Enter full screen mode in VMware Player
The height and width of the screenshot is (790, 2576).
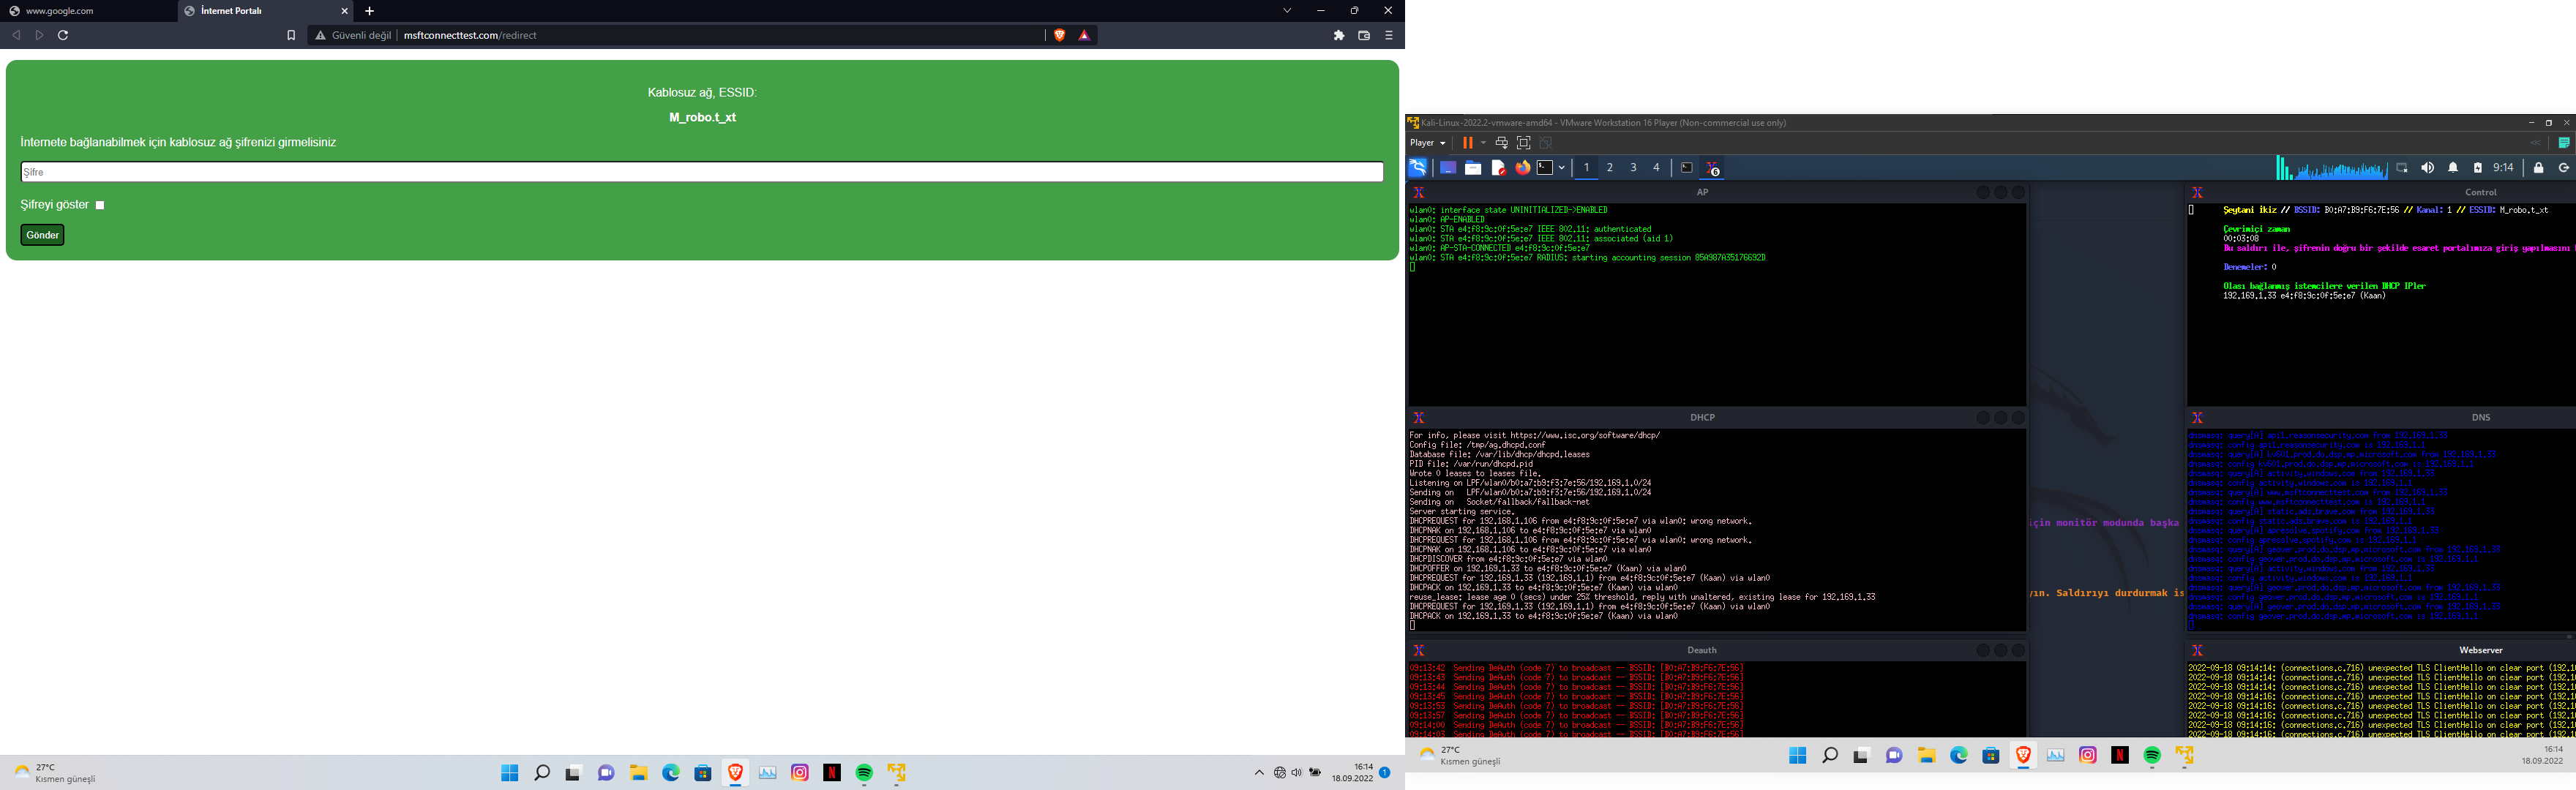(1524, 143)
